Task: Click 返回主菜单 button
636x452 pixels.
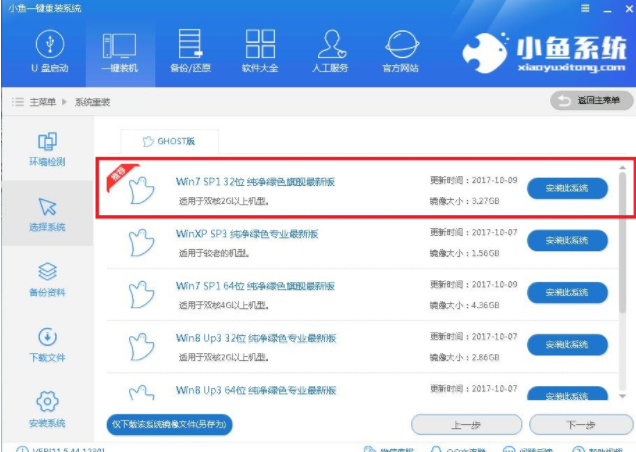Action: 591,100
